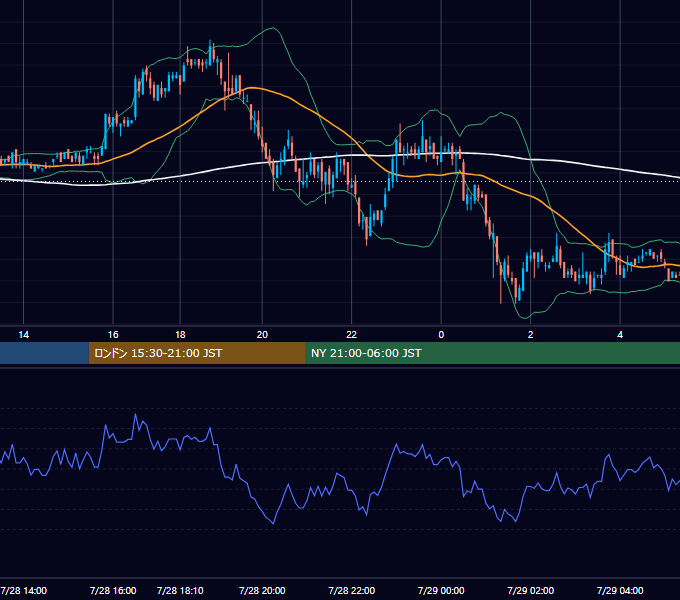Image resolution: width=680 pixels, height=600 pixels.
Task: Click the hour 0 axis label
Action: click(441, 335)
